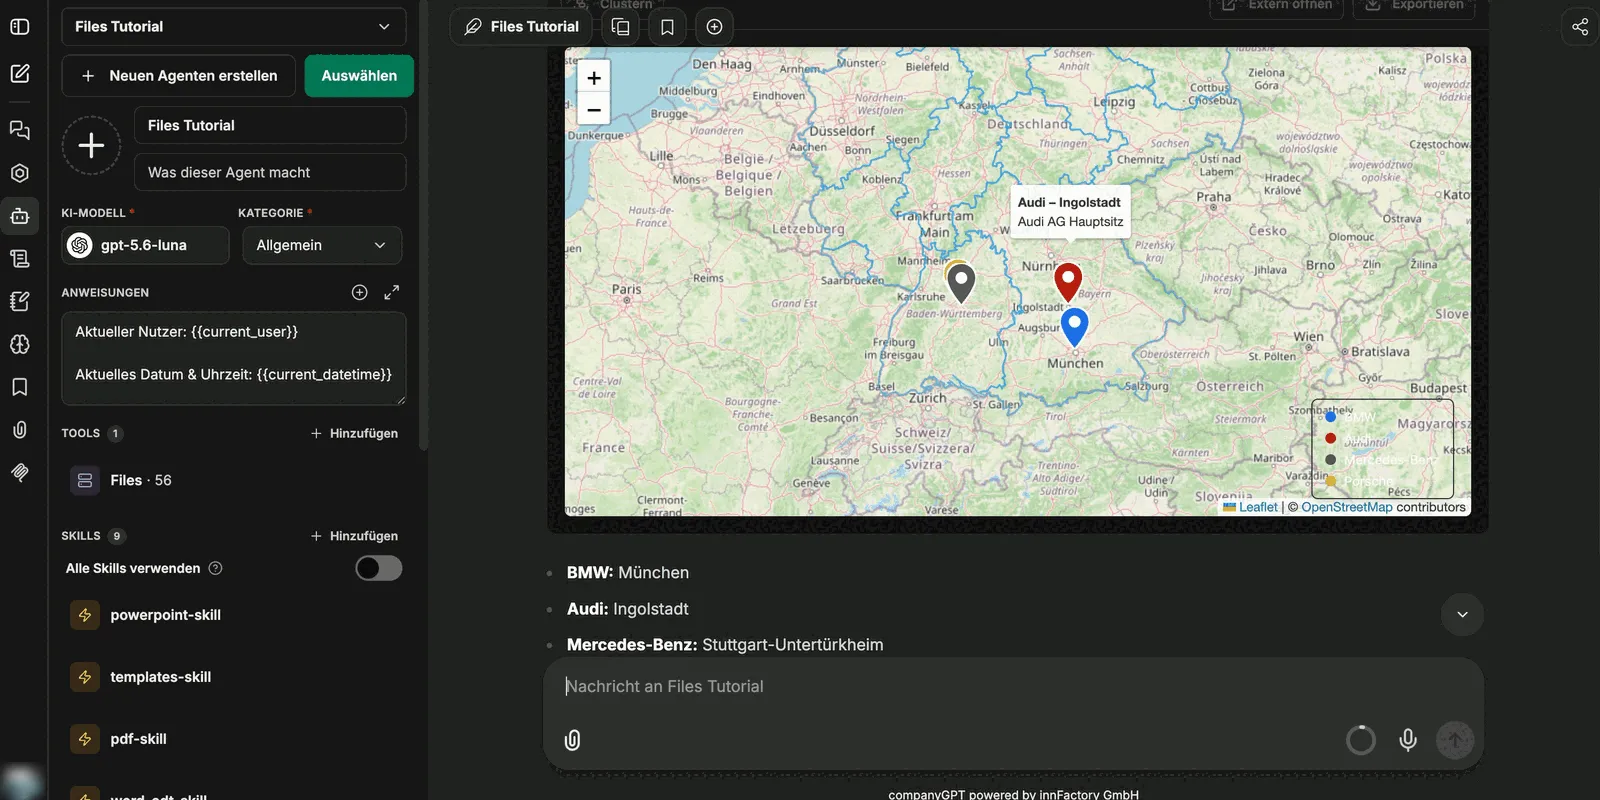Click the gray Mercedes-Benz map marker
Image resolution: width=1600 pixels, height=800 pixels.
coord(961,283)
